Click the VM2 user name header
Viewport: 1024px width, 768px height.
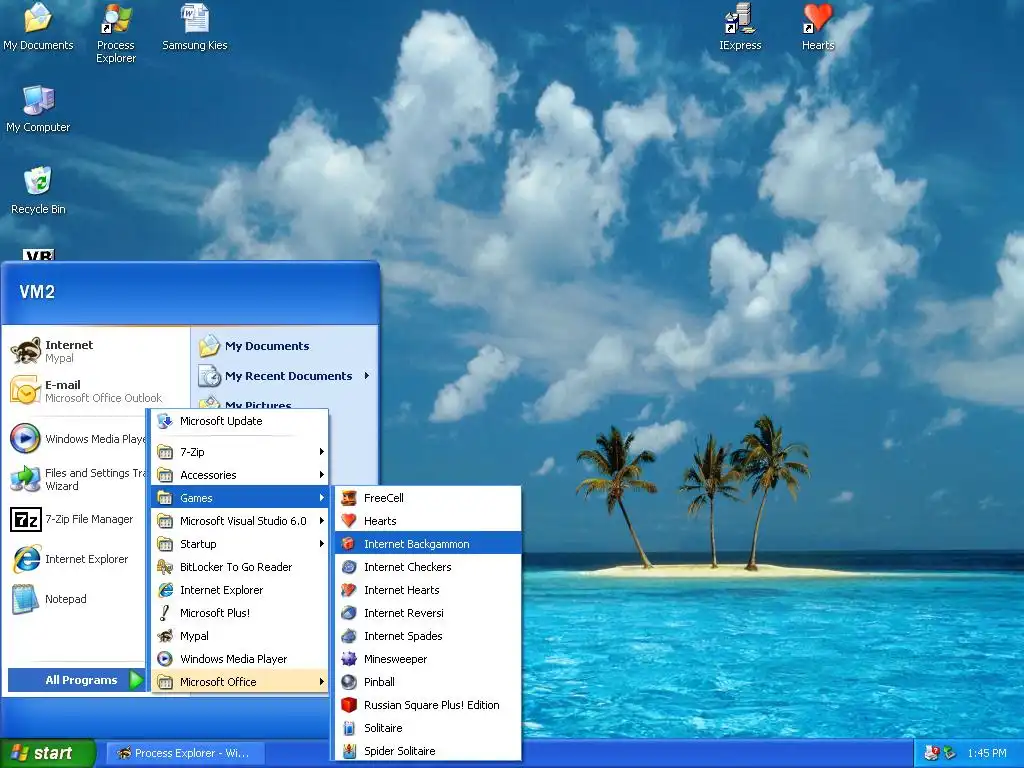click(37, 292)
